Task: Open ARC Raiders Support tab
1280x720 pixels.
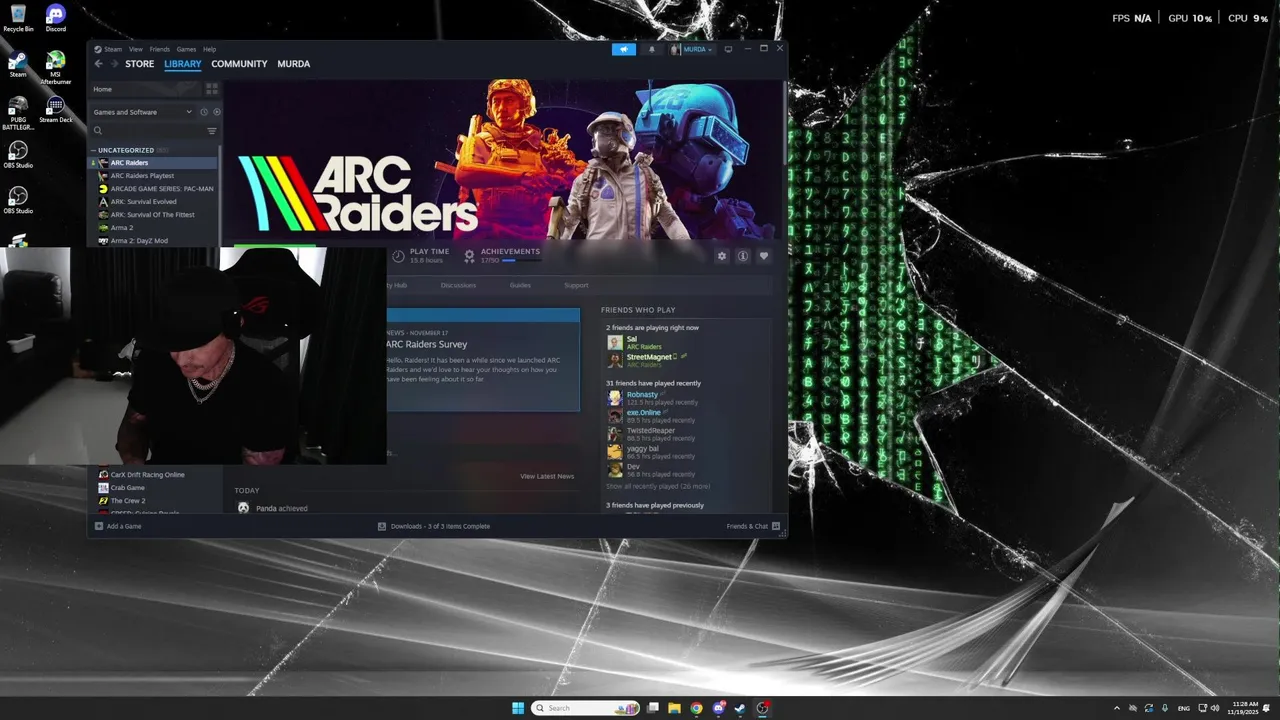Action: (x=576, y=285)
